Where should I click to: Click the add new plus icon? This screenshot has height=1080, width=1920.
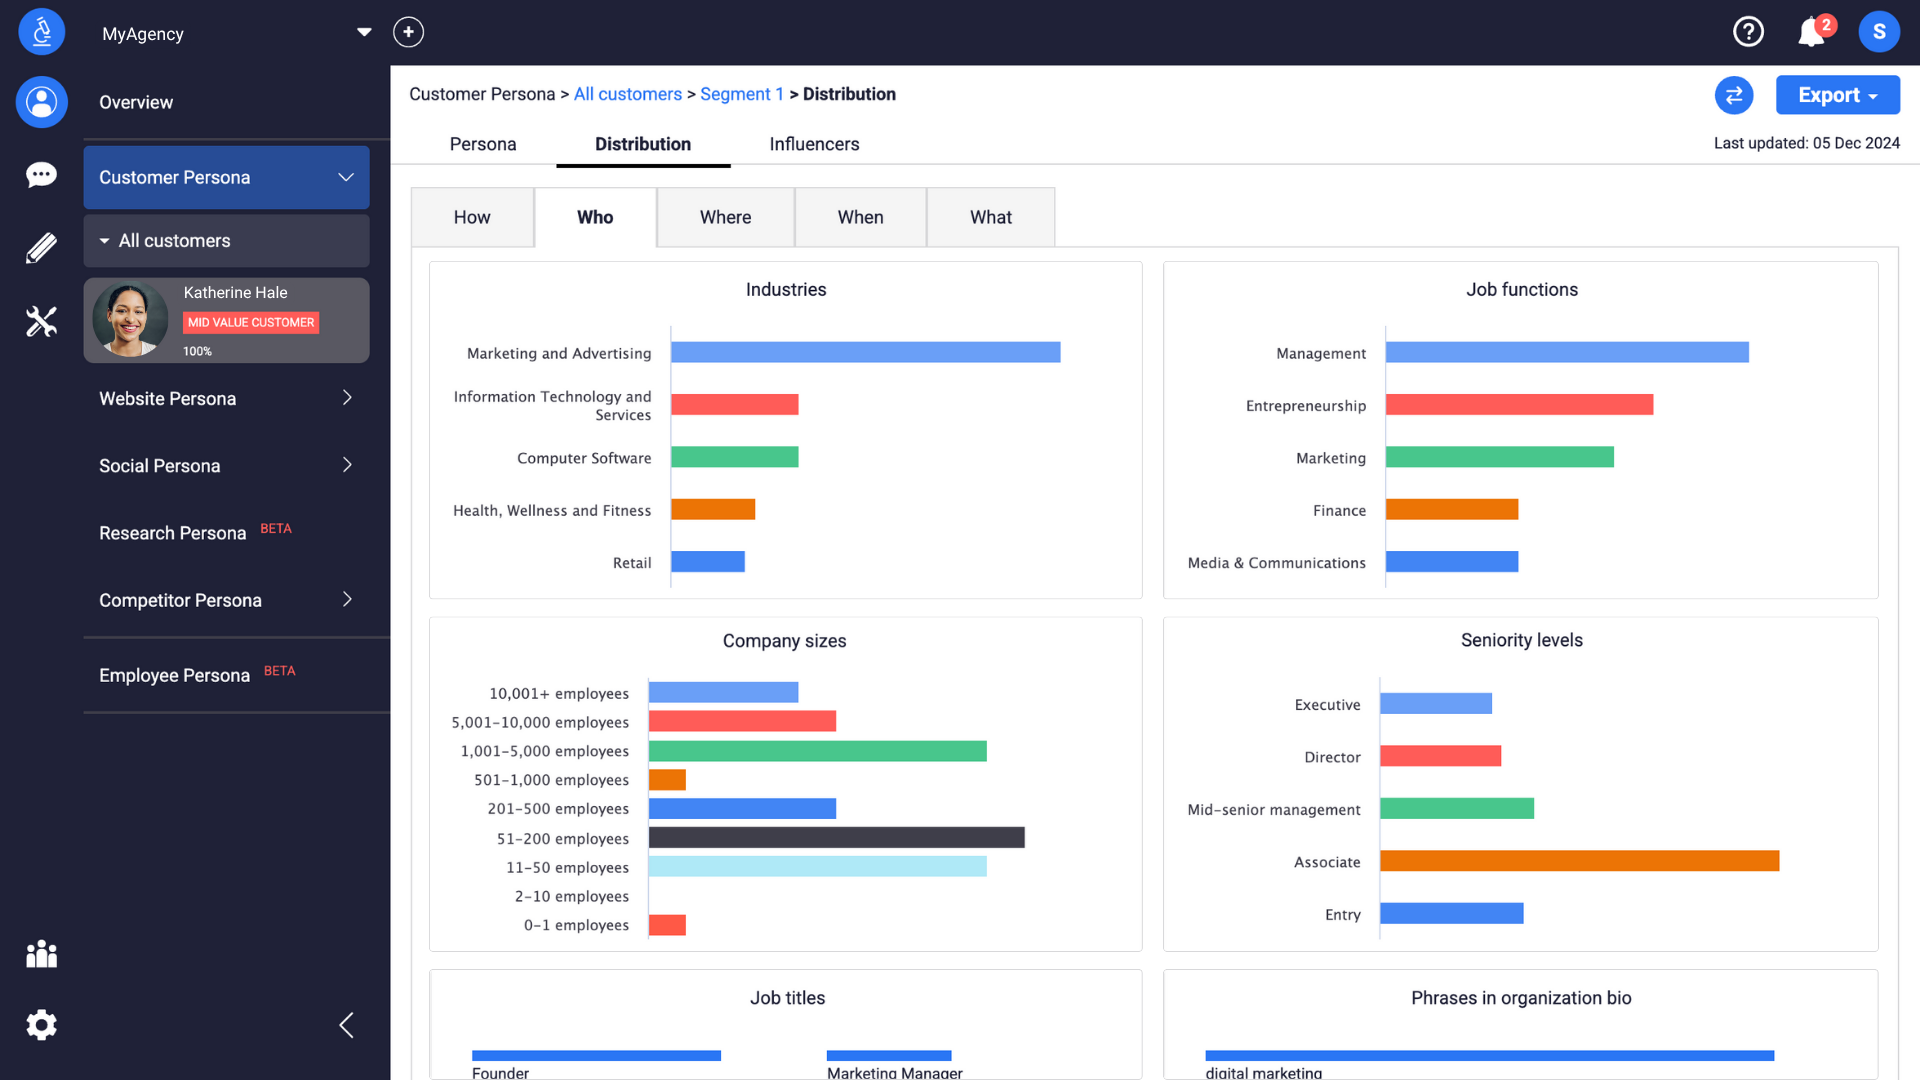(408, 32)
